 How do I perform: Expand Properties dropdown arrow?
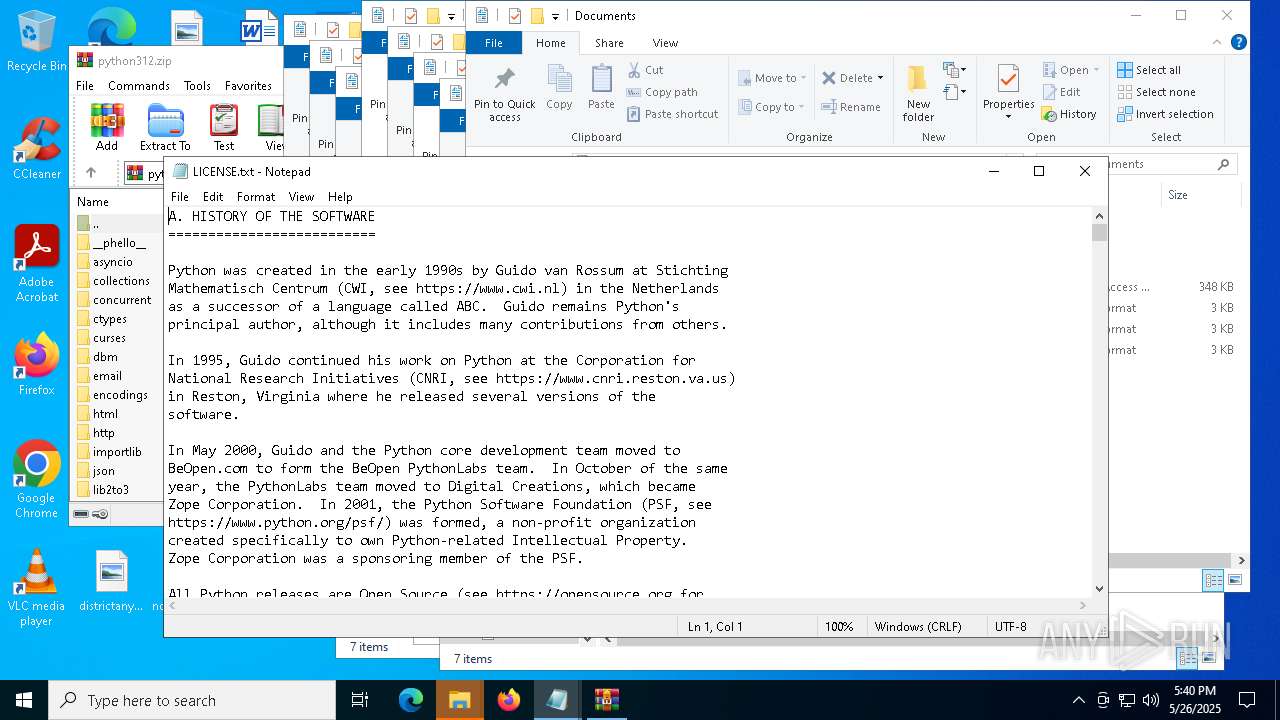1008,117
